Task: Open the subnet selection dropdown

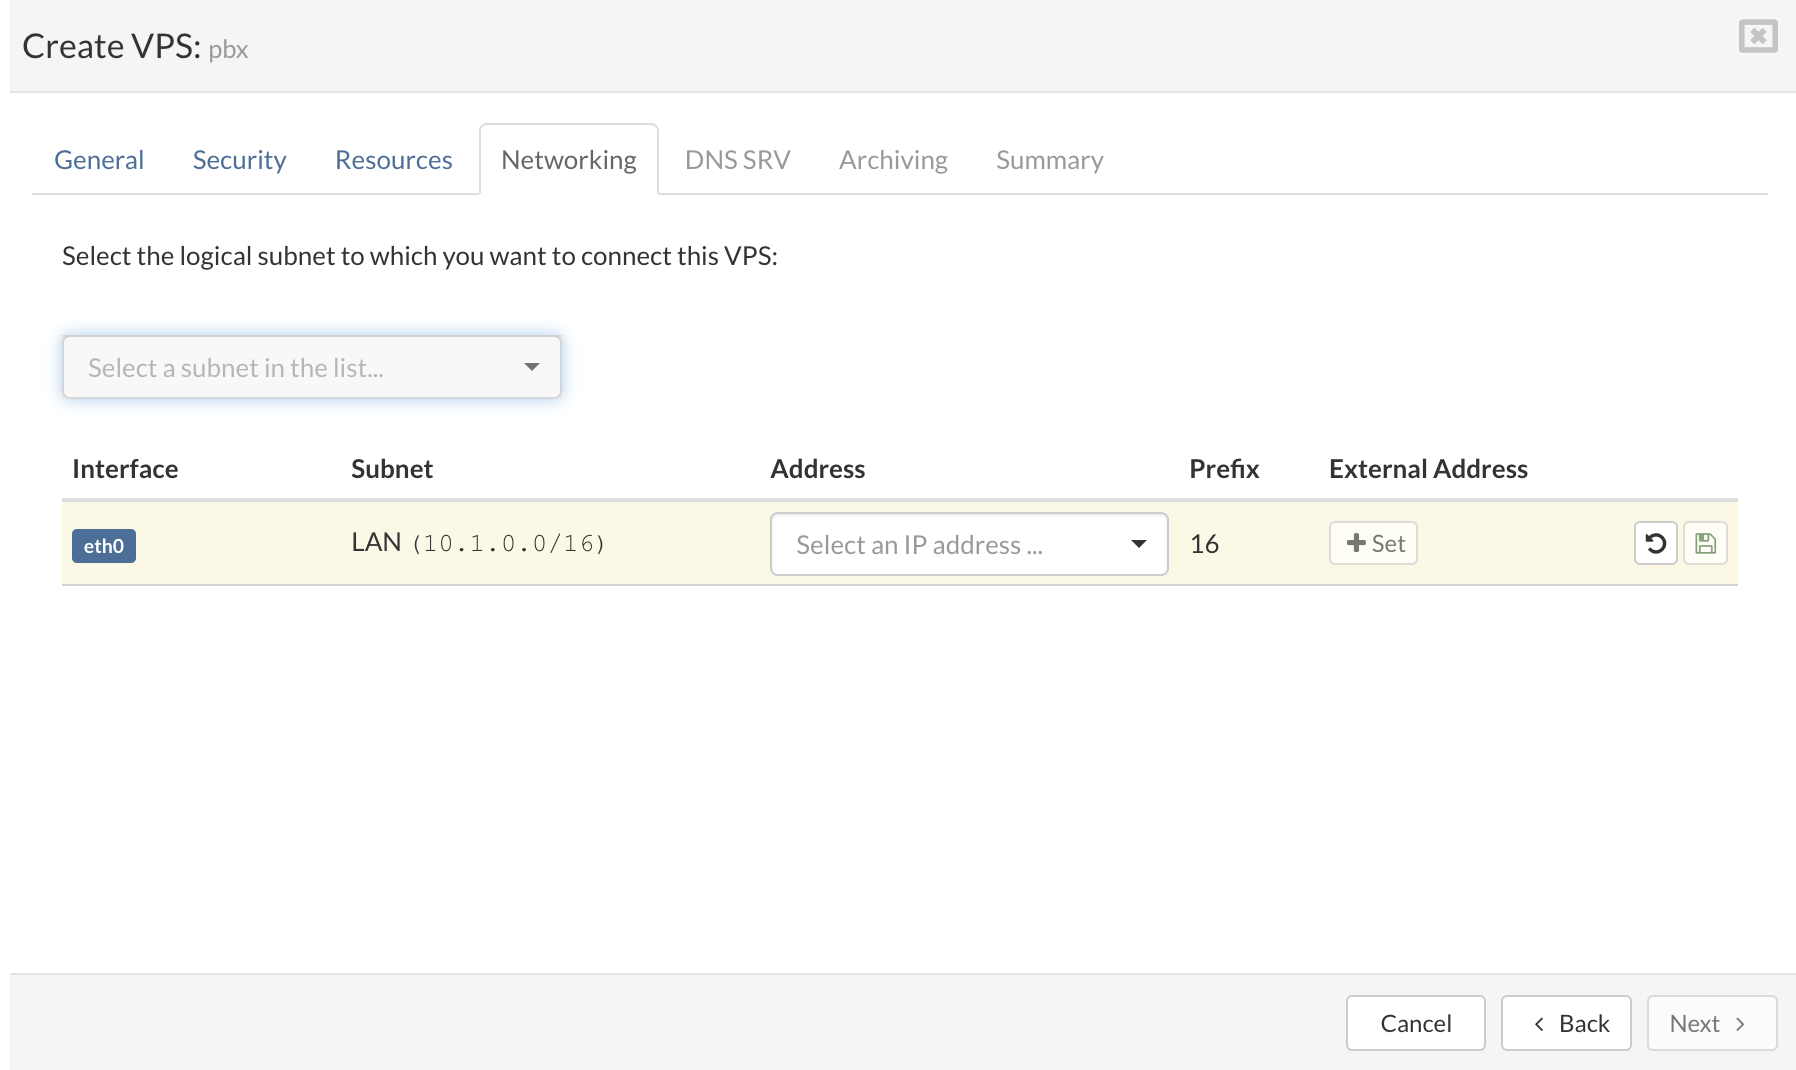Action: [x=311, y=367]
